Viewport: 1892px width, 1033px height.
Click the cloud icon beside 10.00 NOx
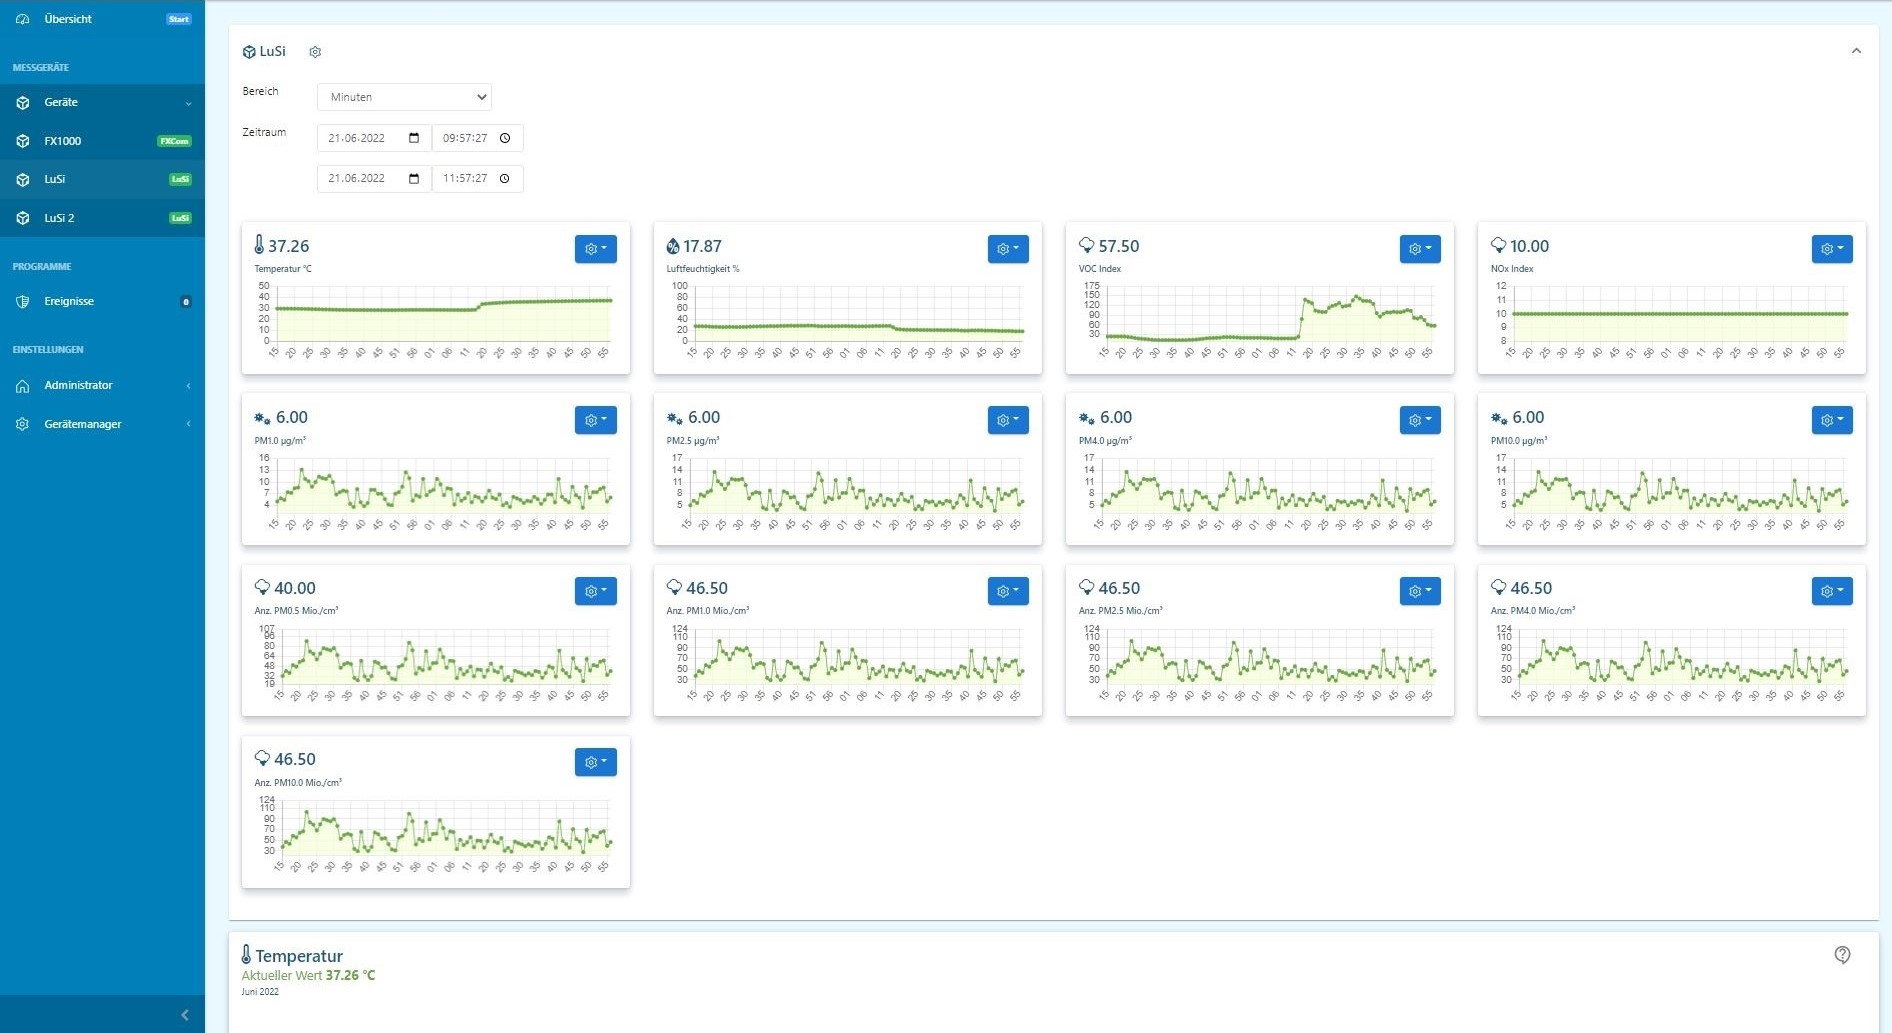pos(1498,245)
